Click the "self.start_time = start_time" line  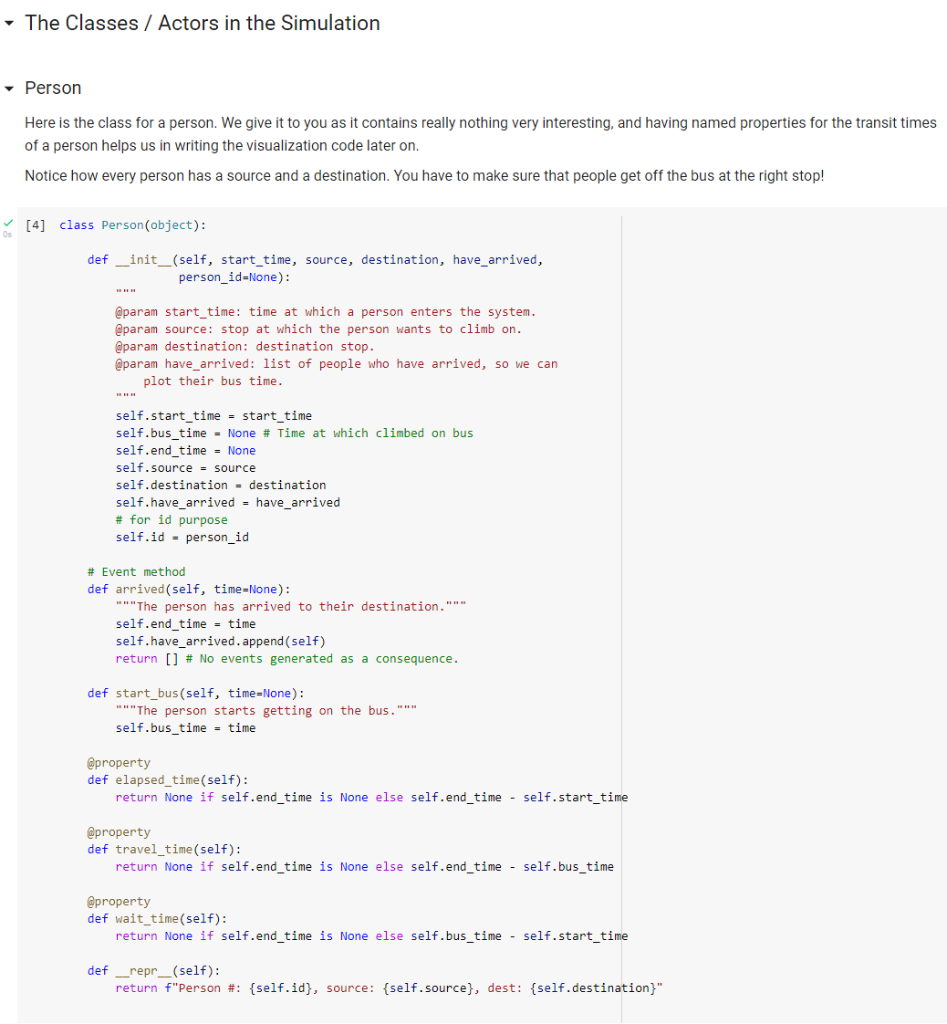click(x=214, y=415)
